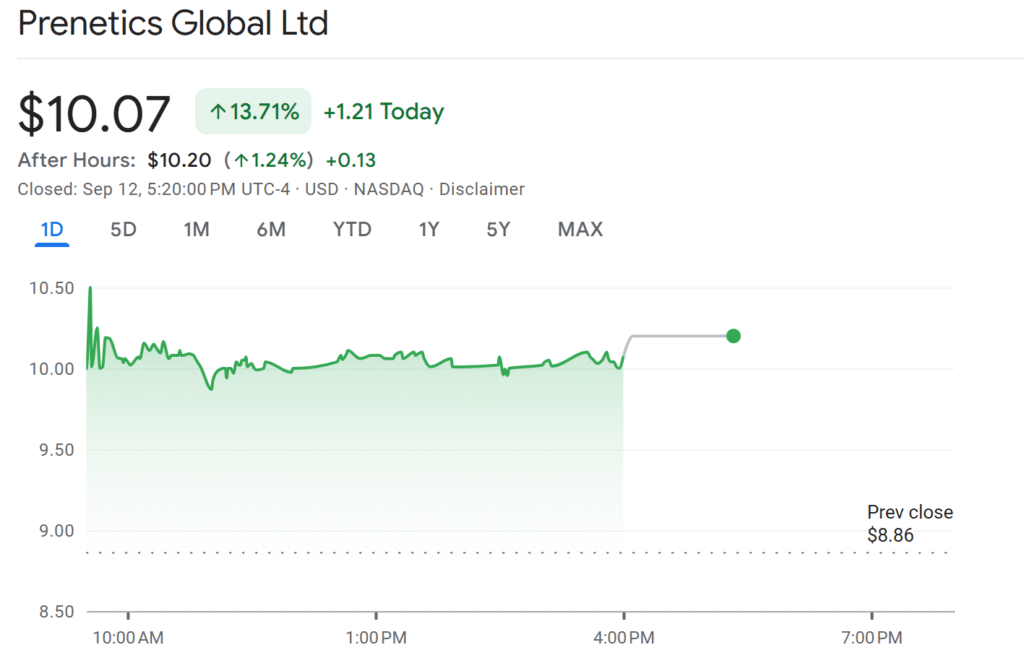Show the 5Y price chart

click(498, 230)
